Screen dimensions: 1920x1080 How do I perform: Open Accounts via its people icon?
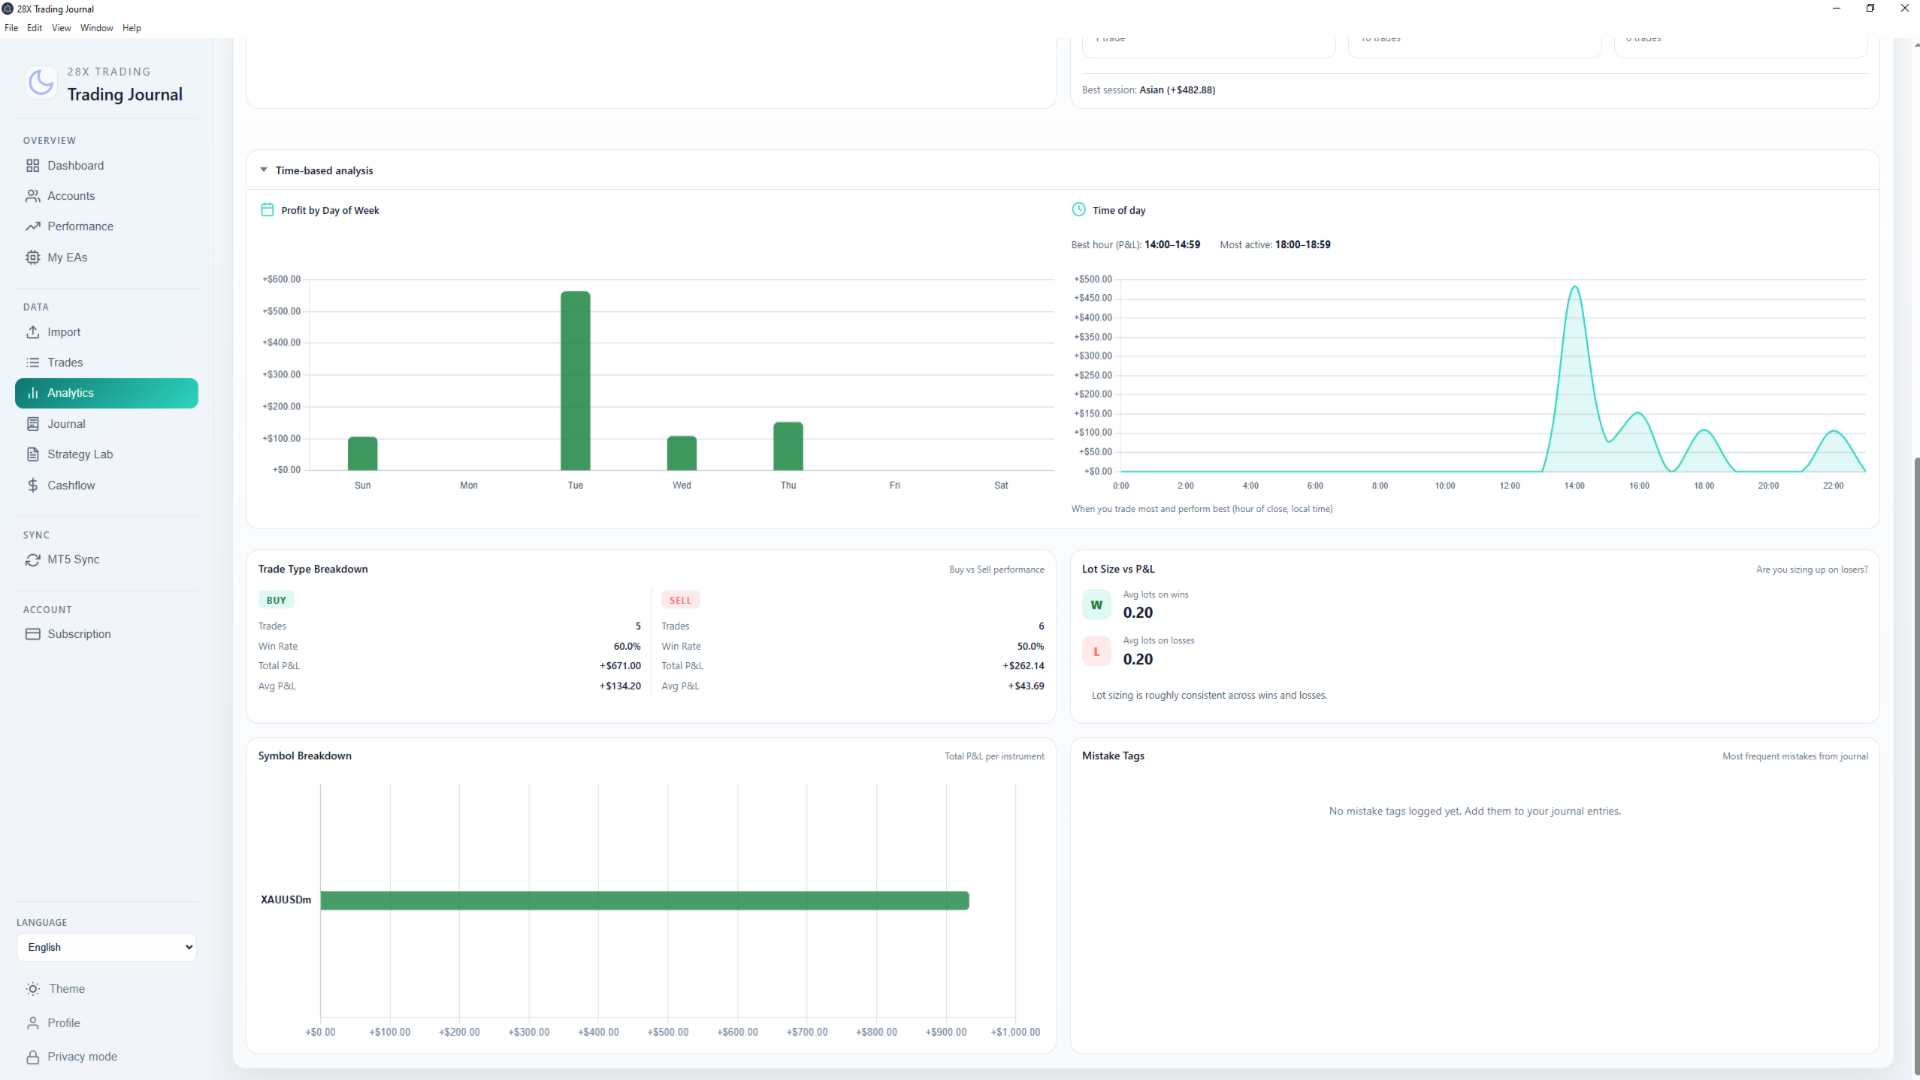pos(33,196)
